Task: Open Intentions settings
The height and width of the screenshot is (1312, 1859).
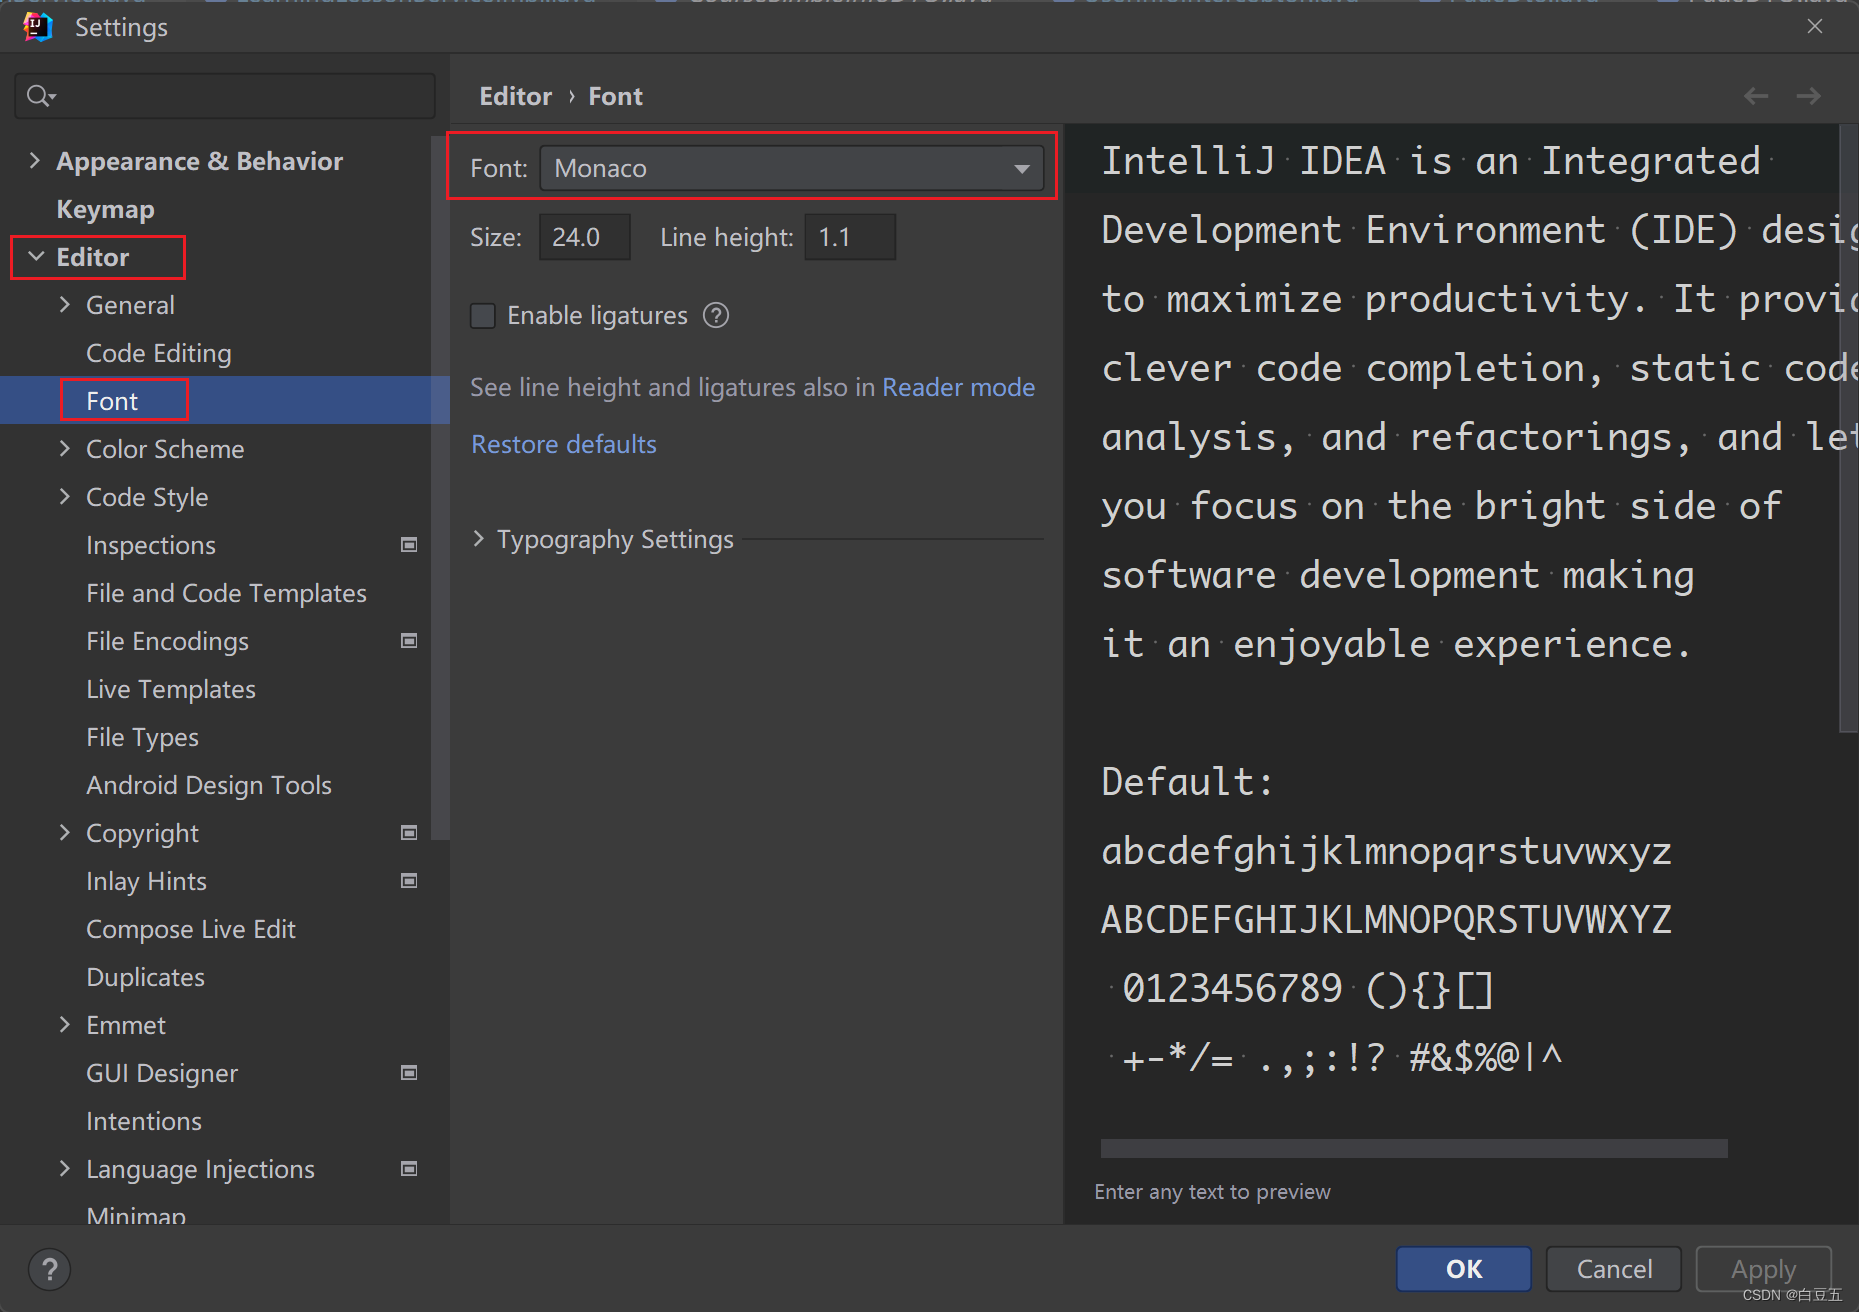Action: (144, 1121)
